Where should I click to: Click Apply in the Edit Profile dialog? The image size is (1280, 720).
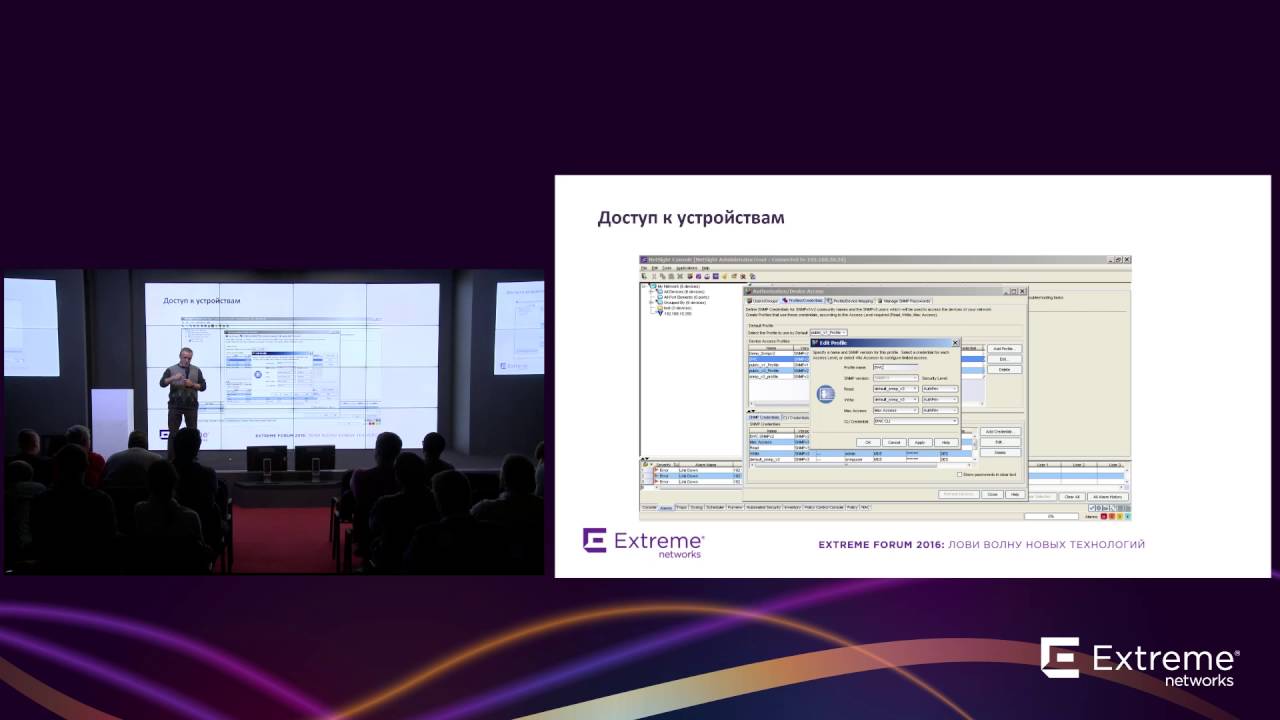(920, 442)
